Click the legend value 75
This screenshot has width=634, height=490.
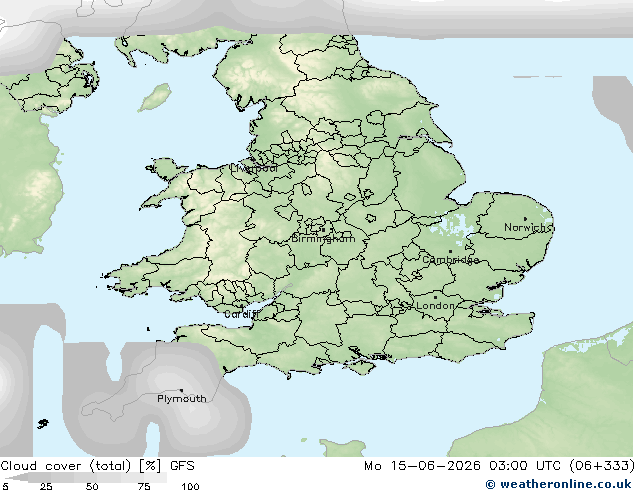pyautogui.click(x=144, y=486)
